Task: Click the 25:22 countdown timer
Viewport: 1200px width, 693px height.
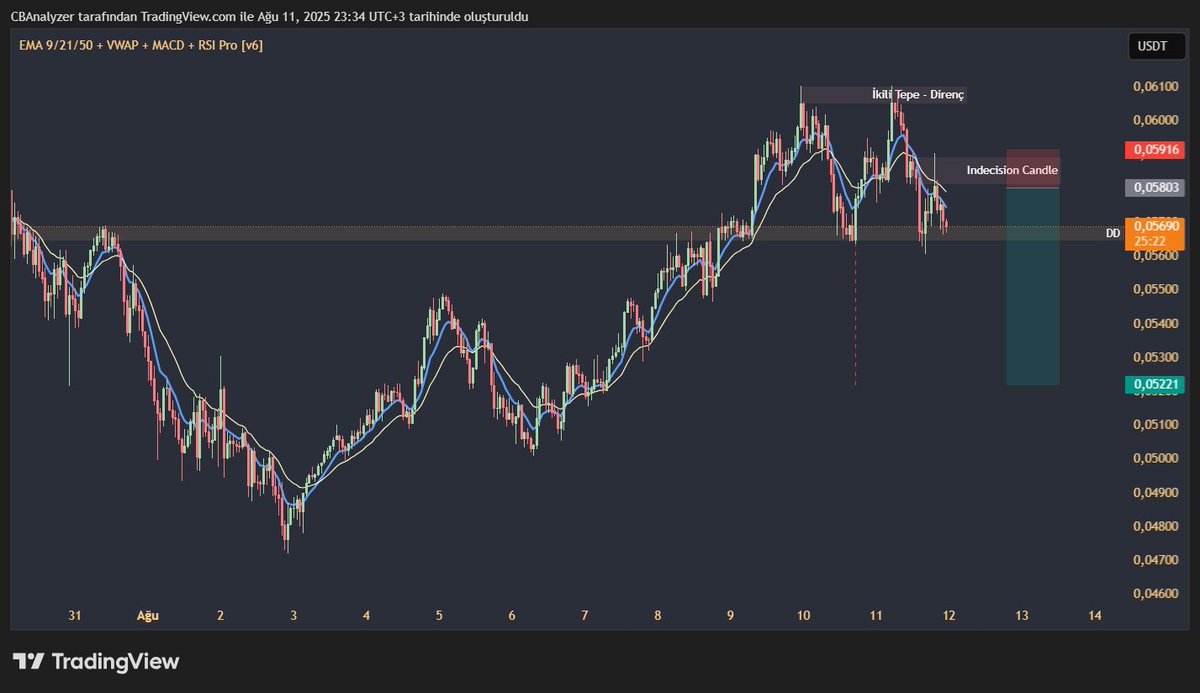Action: pyautogui.click(x=1149, y=241)
